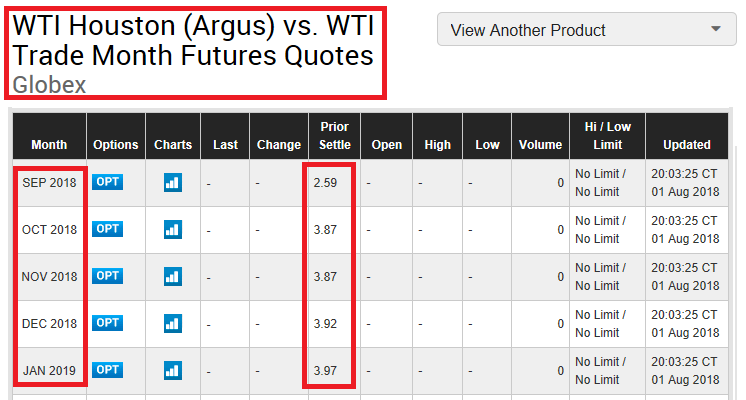Click the dropdown arrow beside View Another Product
This screenshot has height=400, width=746.
point(716,29)
